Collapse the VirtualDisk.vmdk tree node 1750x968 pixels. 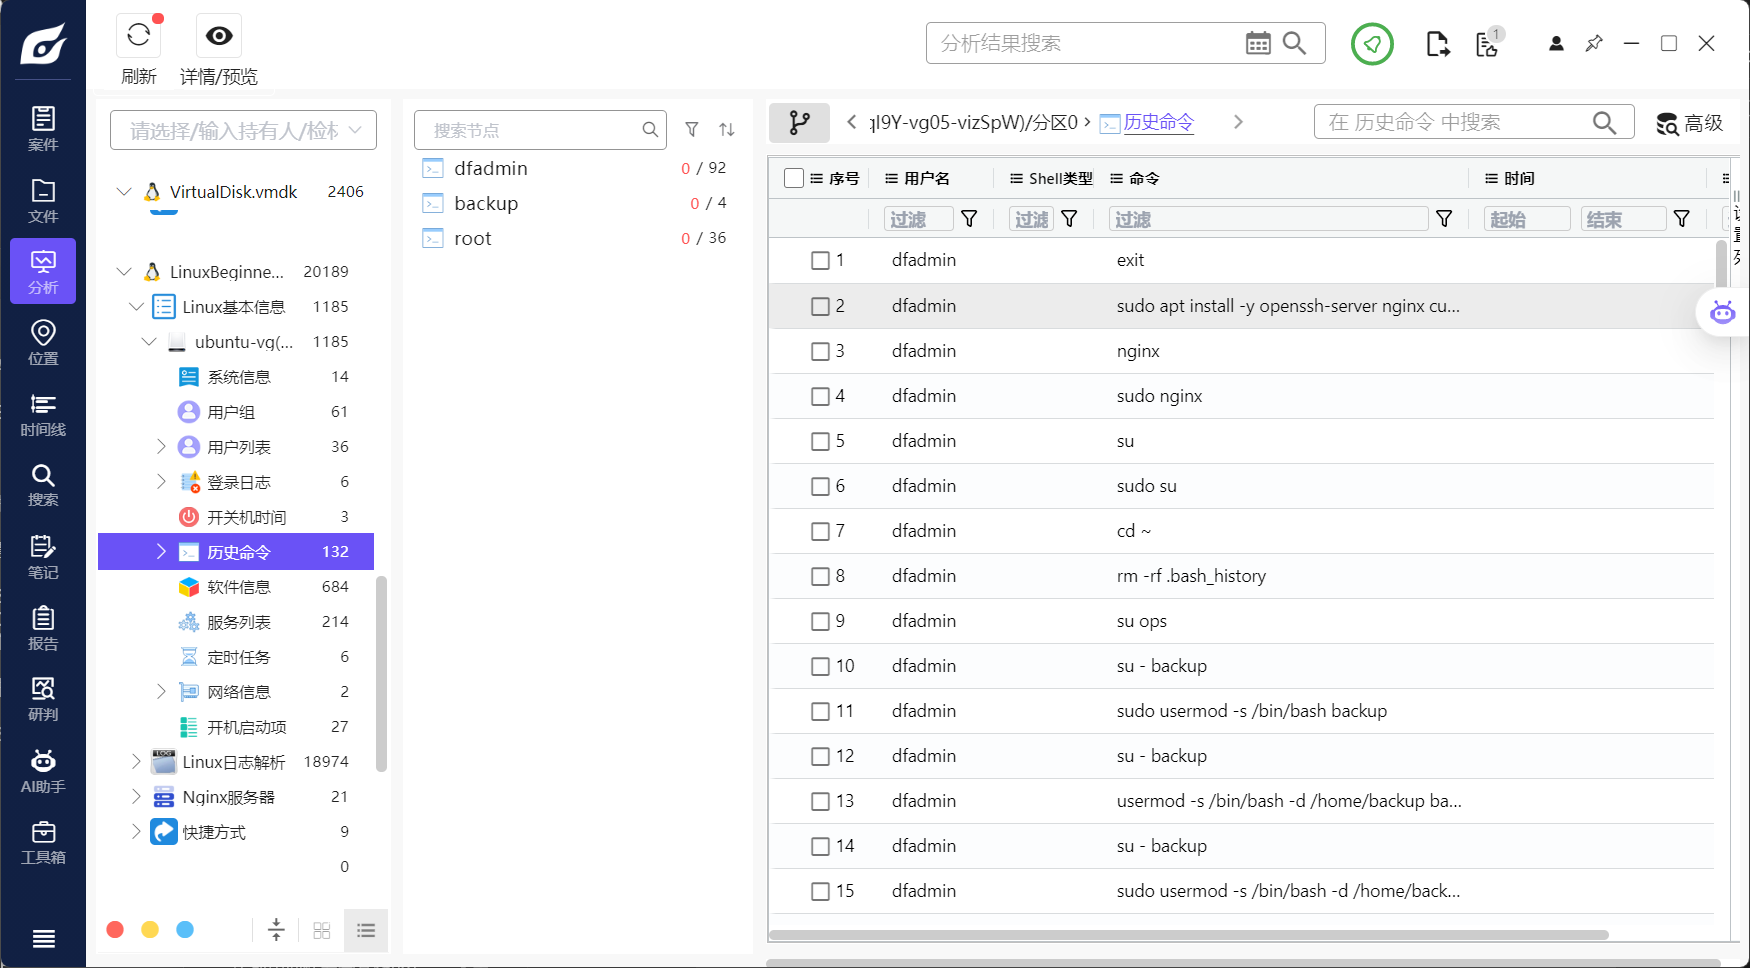click(x=124, y=191)
